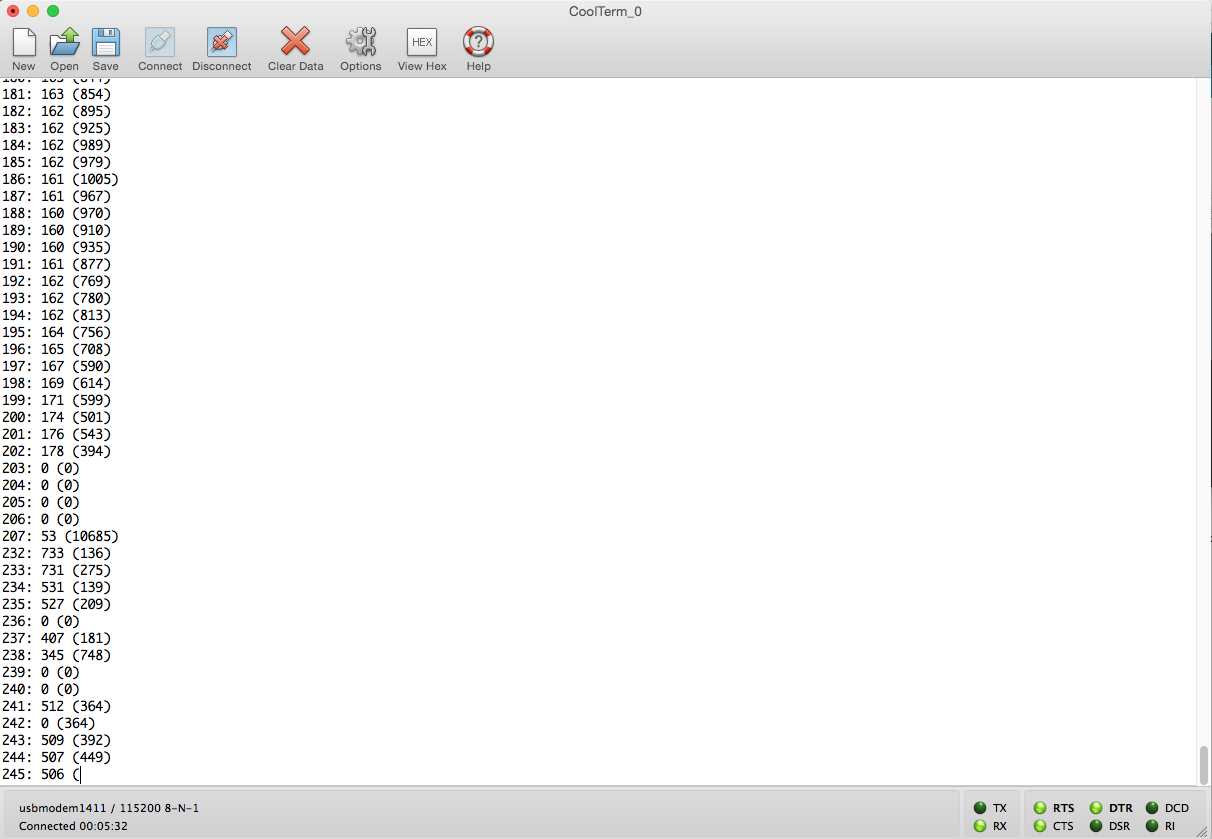Viewport: 1212px width, 839px height.
Task: Create a new terminal with New icon
Action: [24, 42]
